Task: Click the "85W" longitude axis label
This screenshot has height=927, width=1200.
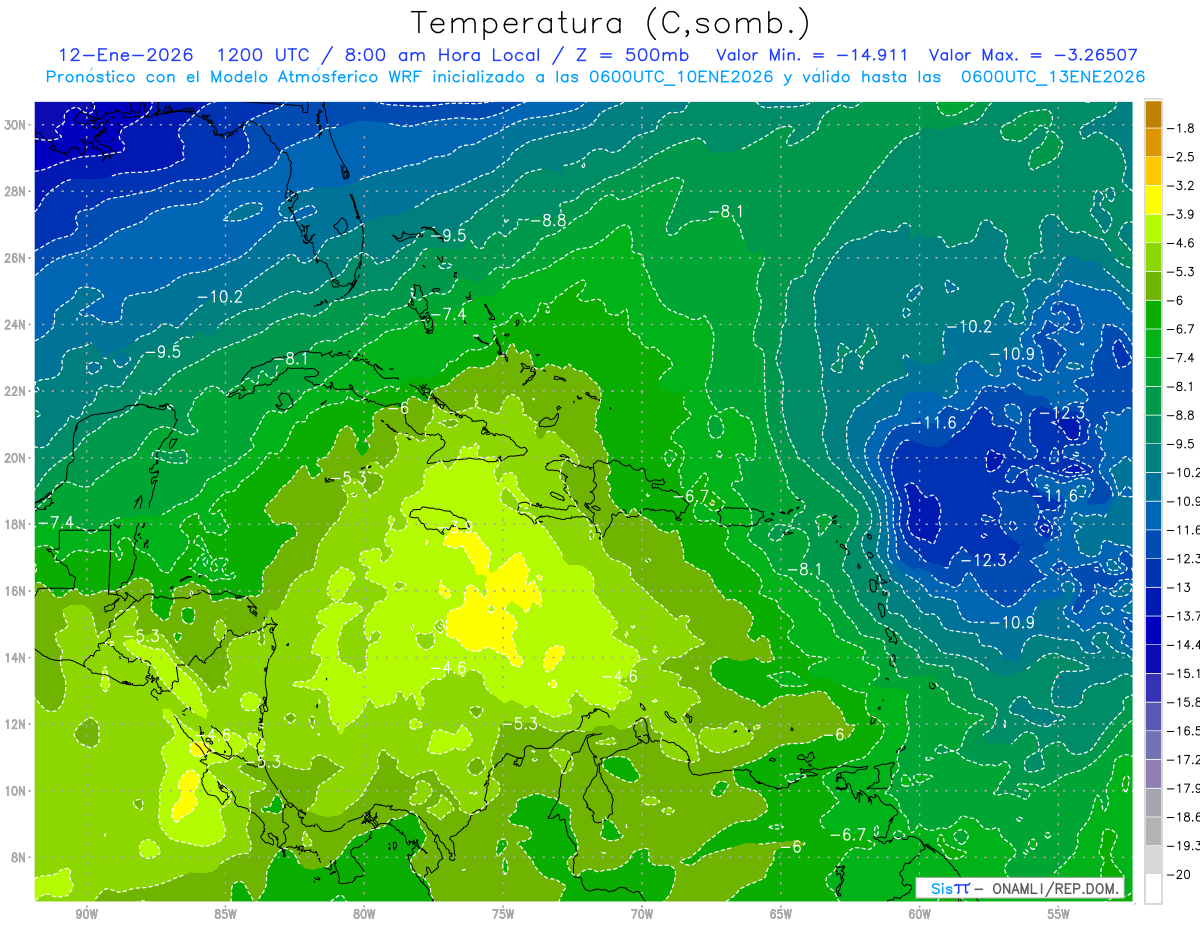Action: point(225,914)
